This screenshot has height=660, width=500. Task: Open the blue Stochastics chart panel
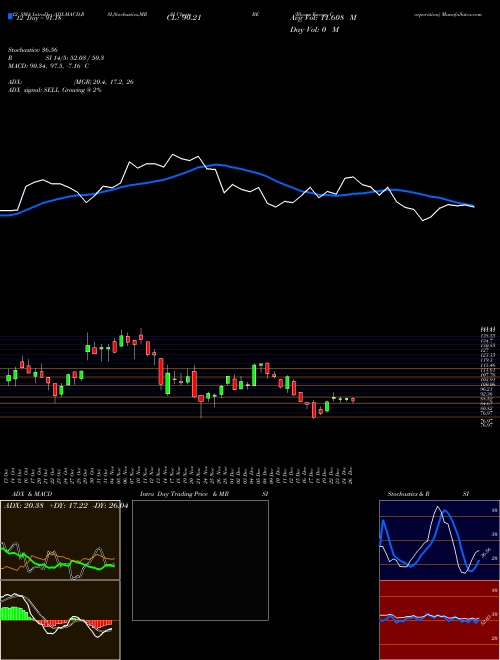[439, 540]
